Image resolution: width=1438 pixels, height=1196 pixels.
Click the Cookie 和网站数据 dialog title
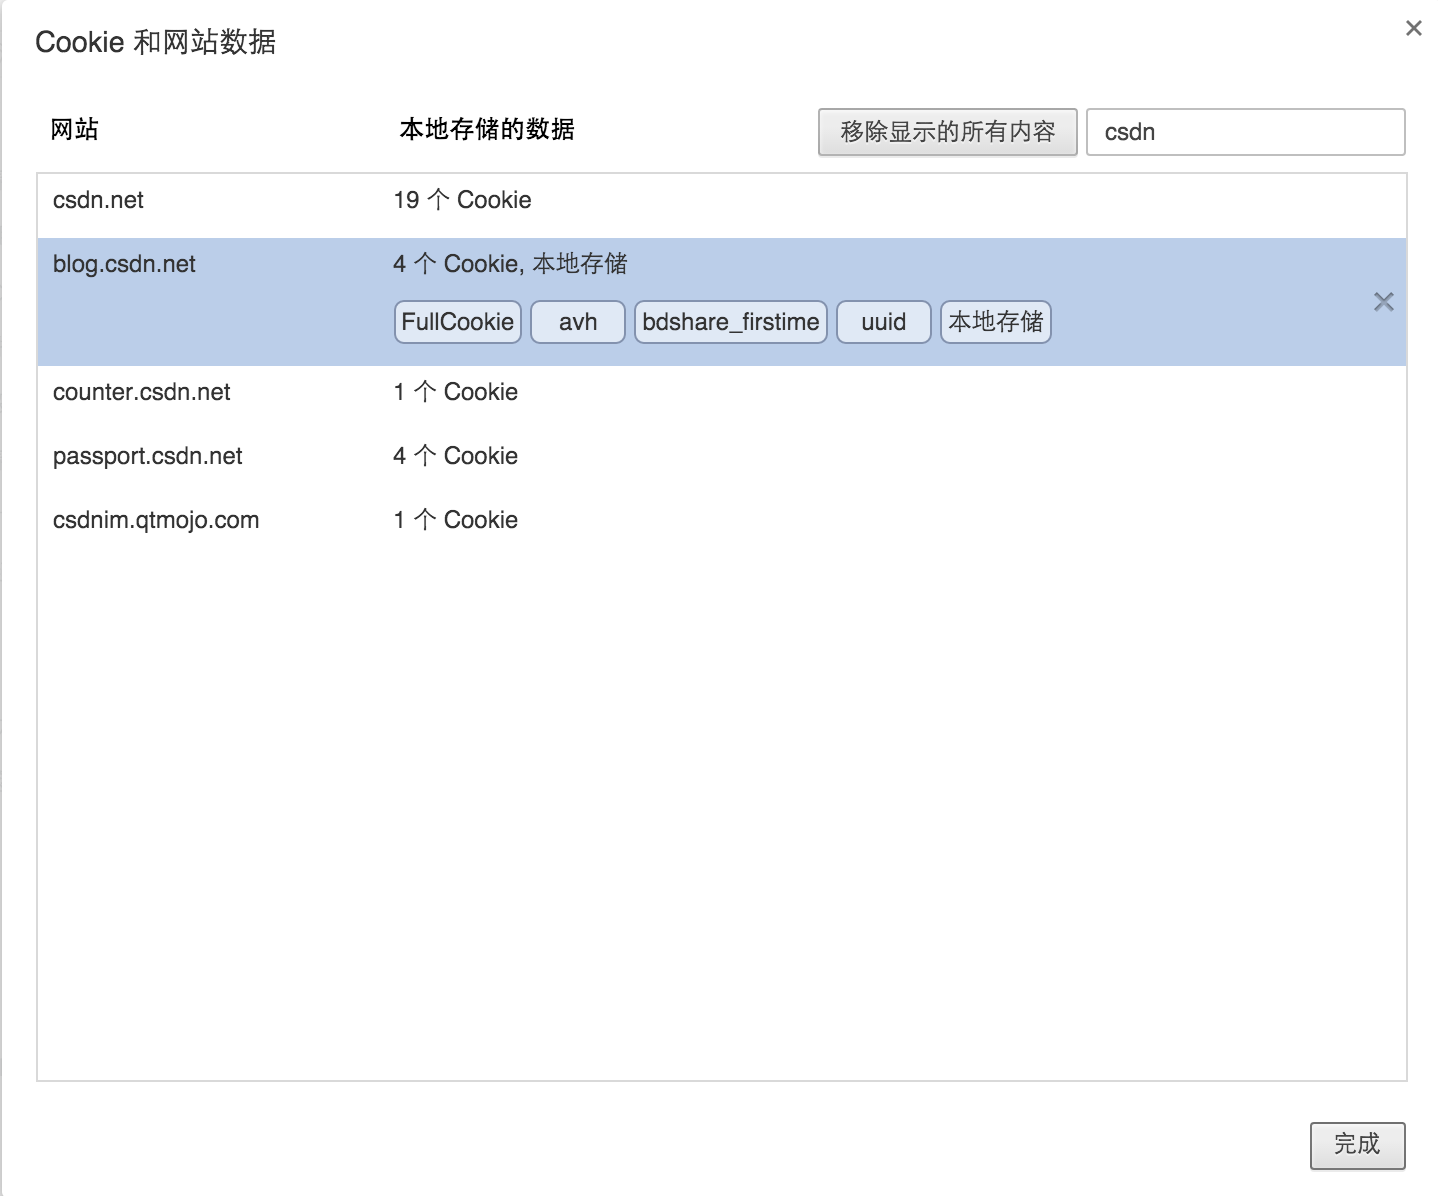tap(156, 42)
